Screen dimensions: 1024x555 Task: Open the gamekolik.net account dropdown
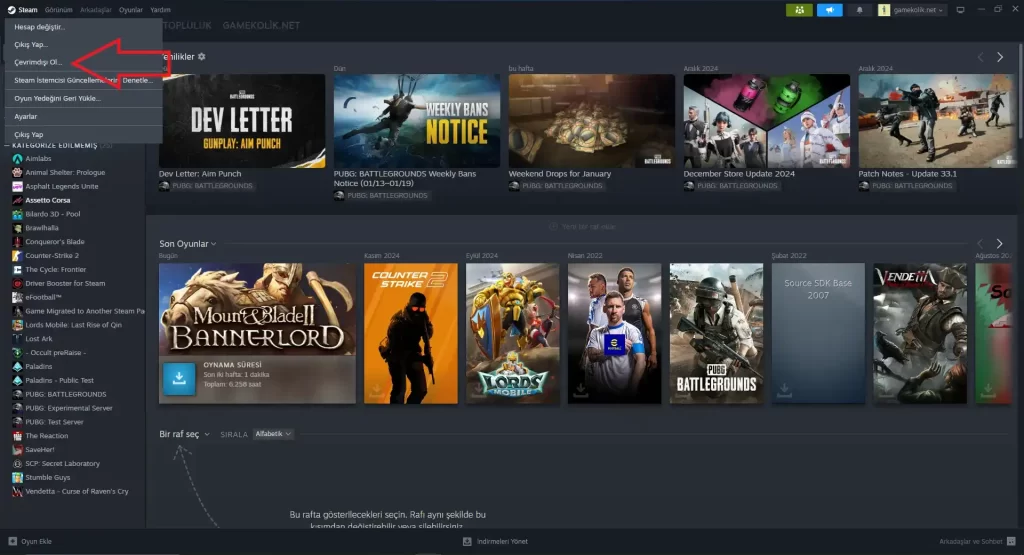click(912, 10)
